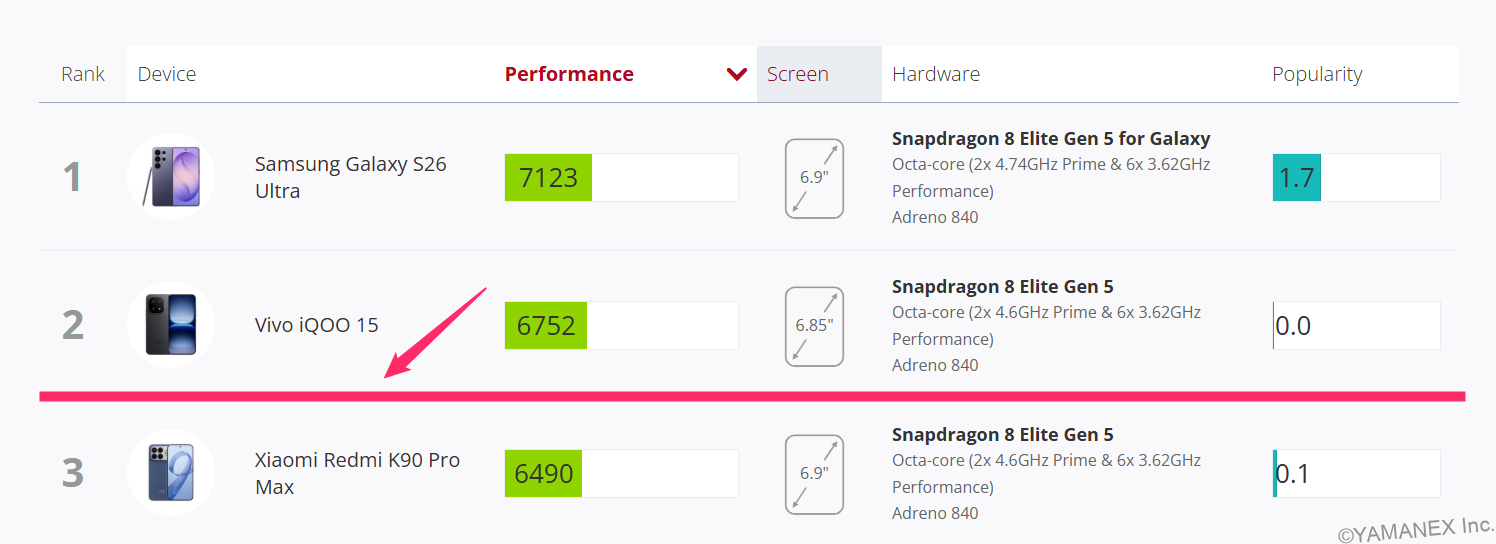Click the 6752 performance score bar
Viewport: 1496px width, 544px height.
(622, 326)
